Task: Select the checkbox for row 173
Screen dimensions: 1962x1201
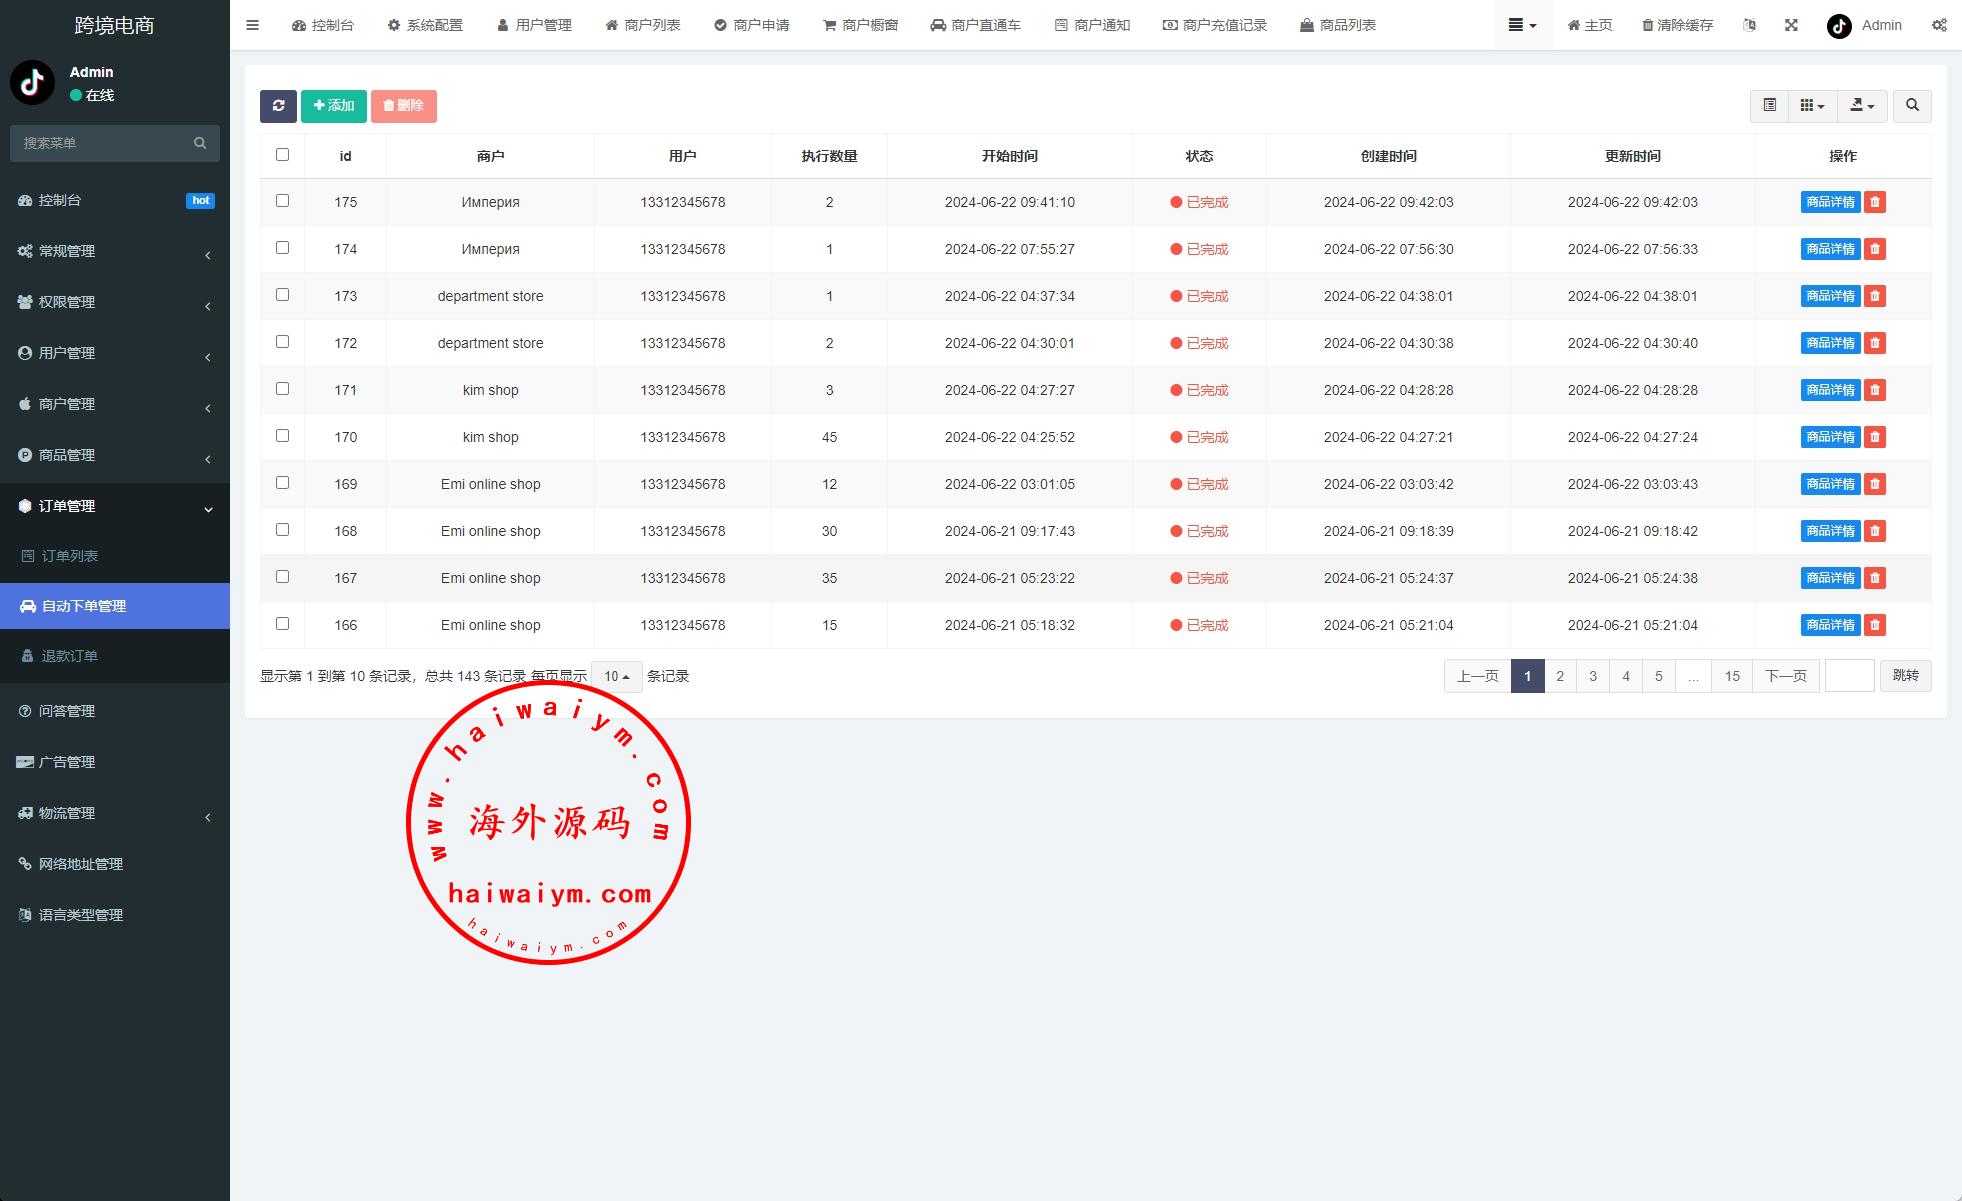Action: pyautogui.click(x=282, y=295)
